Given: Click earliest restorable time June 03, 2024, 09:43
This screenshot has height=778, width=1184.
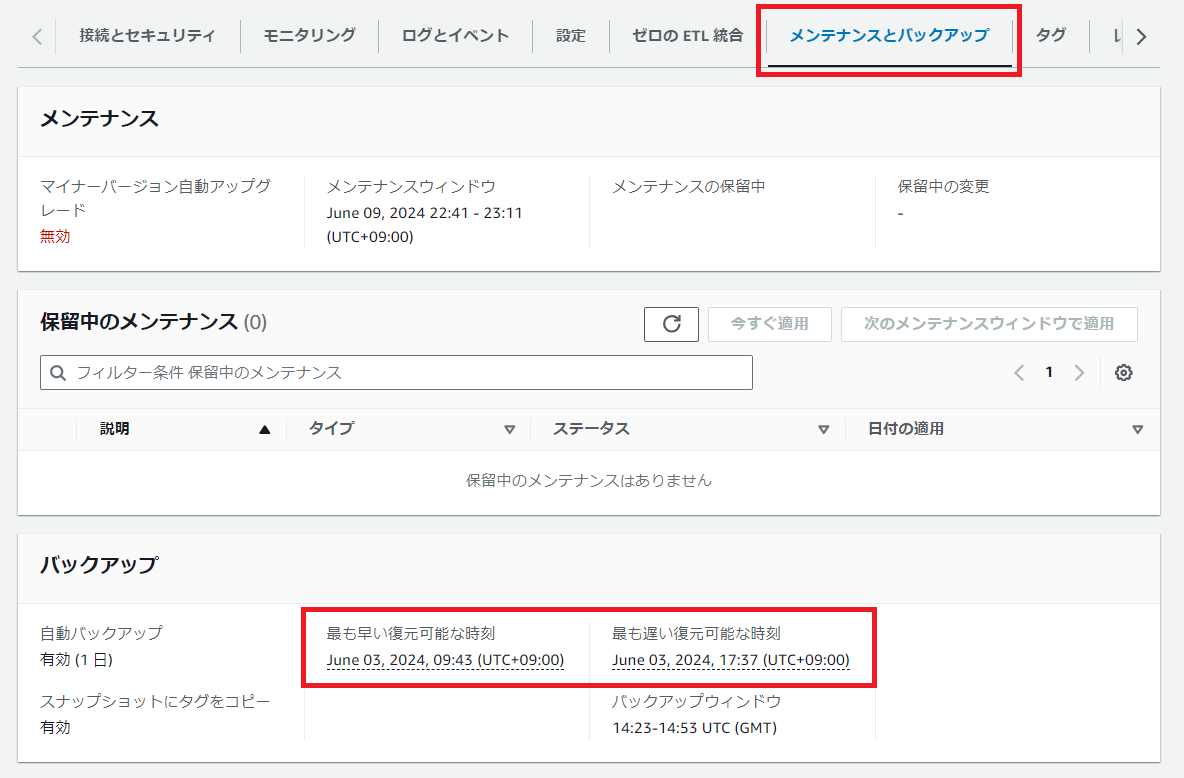Looking at the screenshot, I should 446,660.
